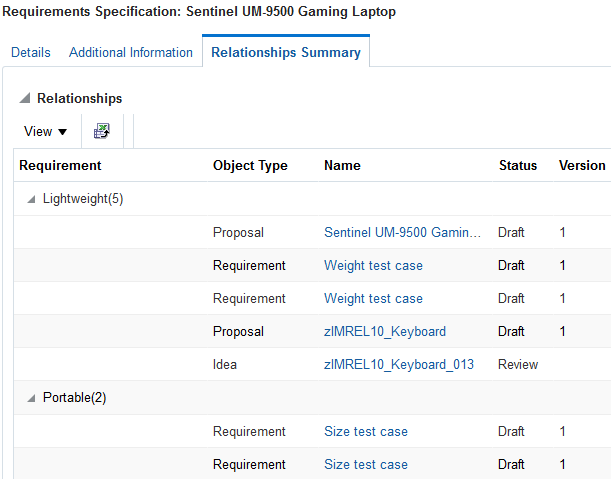Open the second Weight test case link
Viewport: 611px width, 479px height.
tap(373, 298)
